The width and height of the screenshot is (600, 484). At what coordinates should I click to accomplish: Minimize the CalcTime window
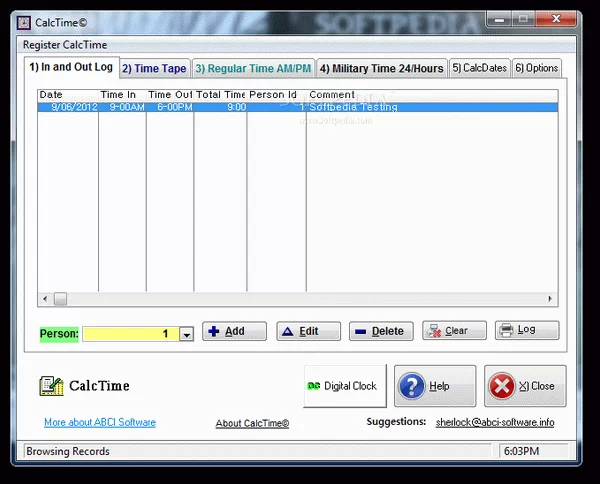pos(499,19)
